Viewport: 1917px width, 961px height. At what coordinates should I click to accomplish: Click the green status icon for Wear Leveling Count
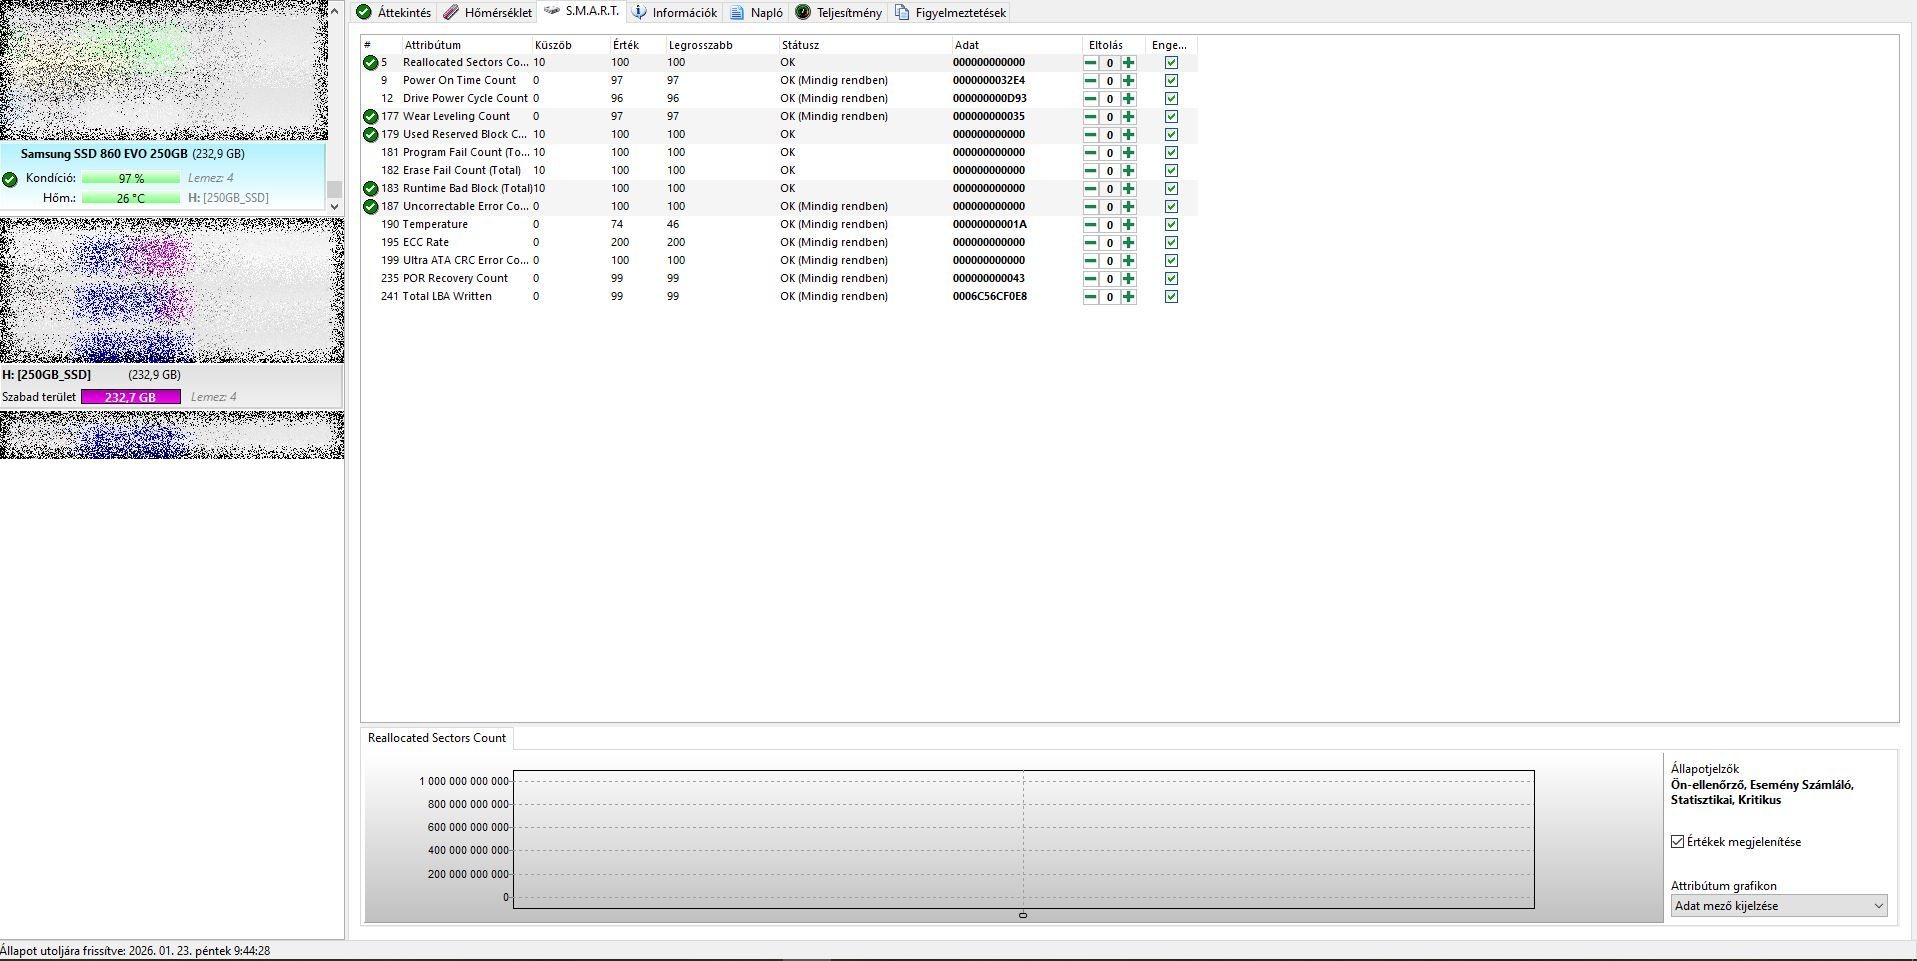tap(370, 116)
